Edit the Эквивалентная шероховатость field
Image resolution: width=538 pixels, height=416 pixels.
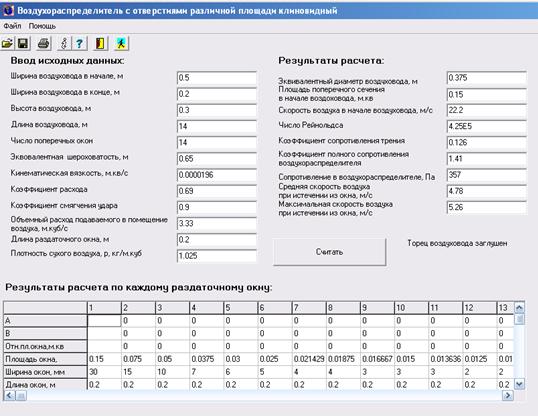[x=217, y=159]
